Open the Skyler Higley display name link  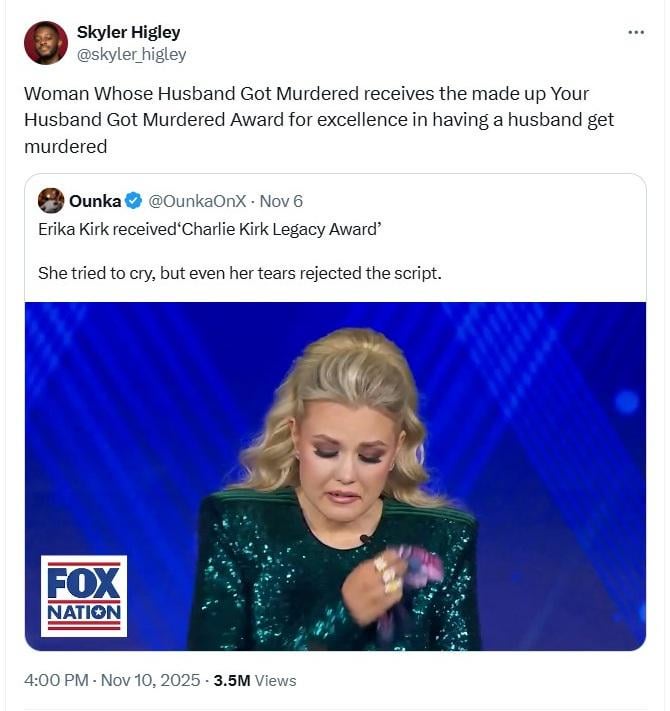pos(128,32)
